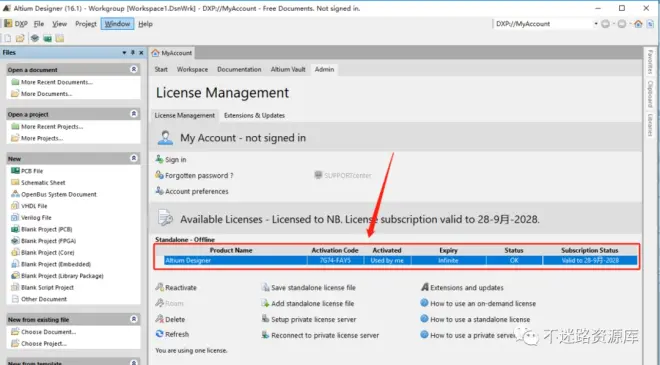Screen dimensions: 660x365
Task: Collapse the Open a project section
Action: click(133, 114)
